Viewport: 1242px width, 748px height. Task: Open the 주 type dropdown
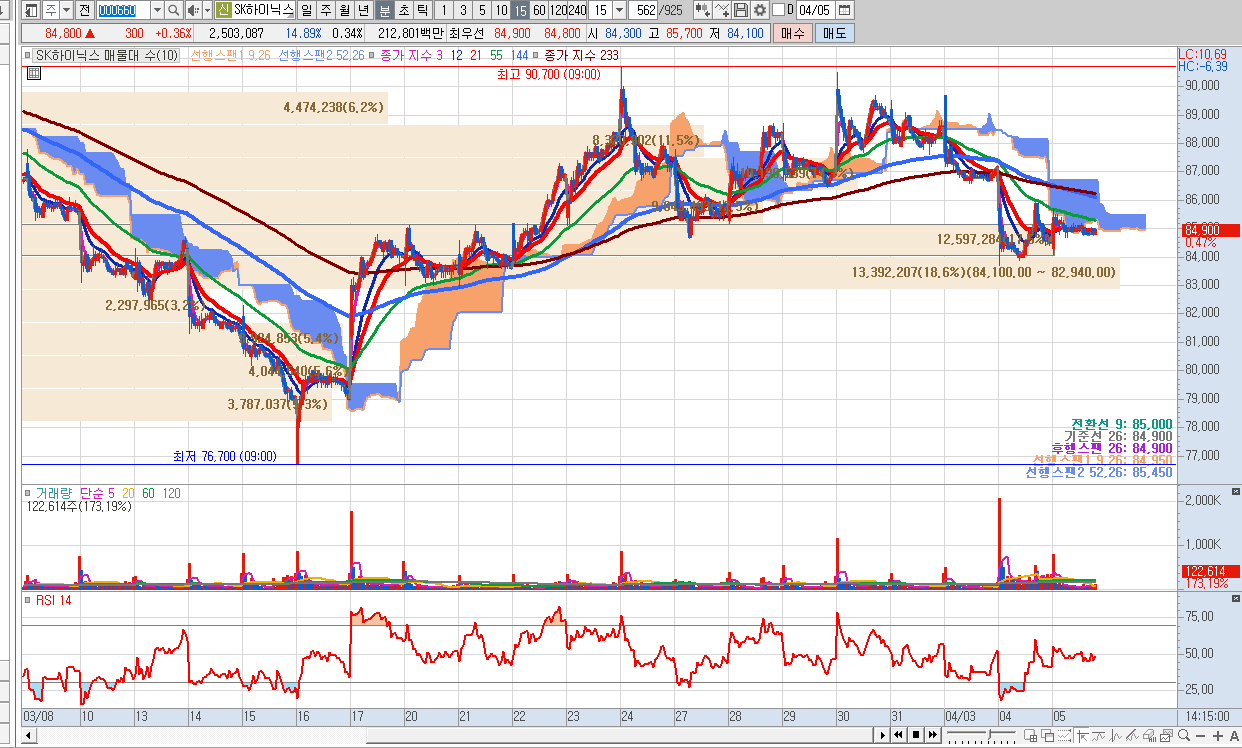66,10
